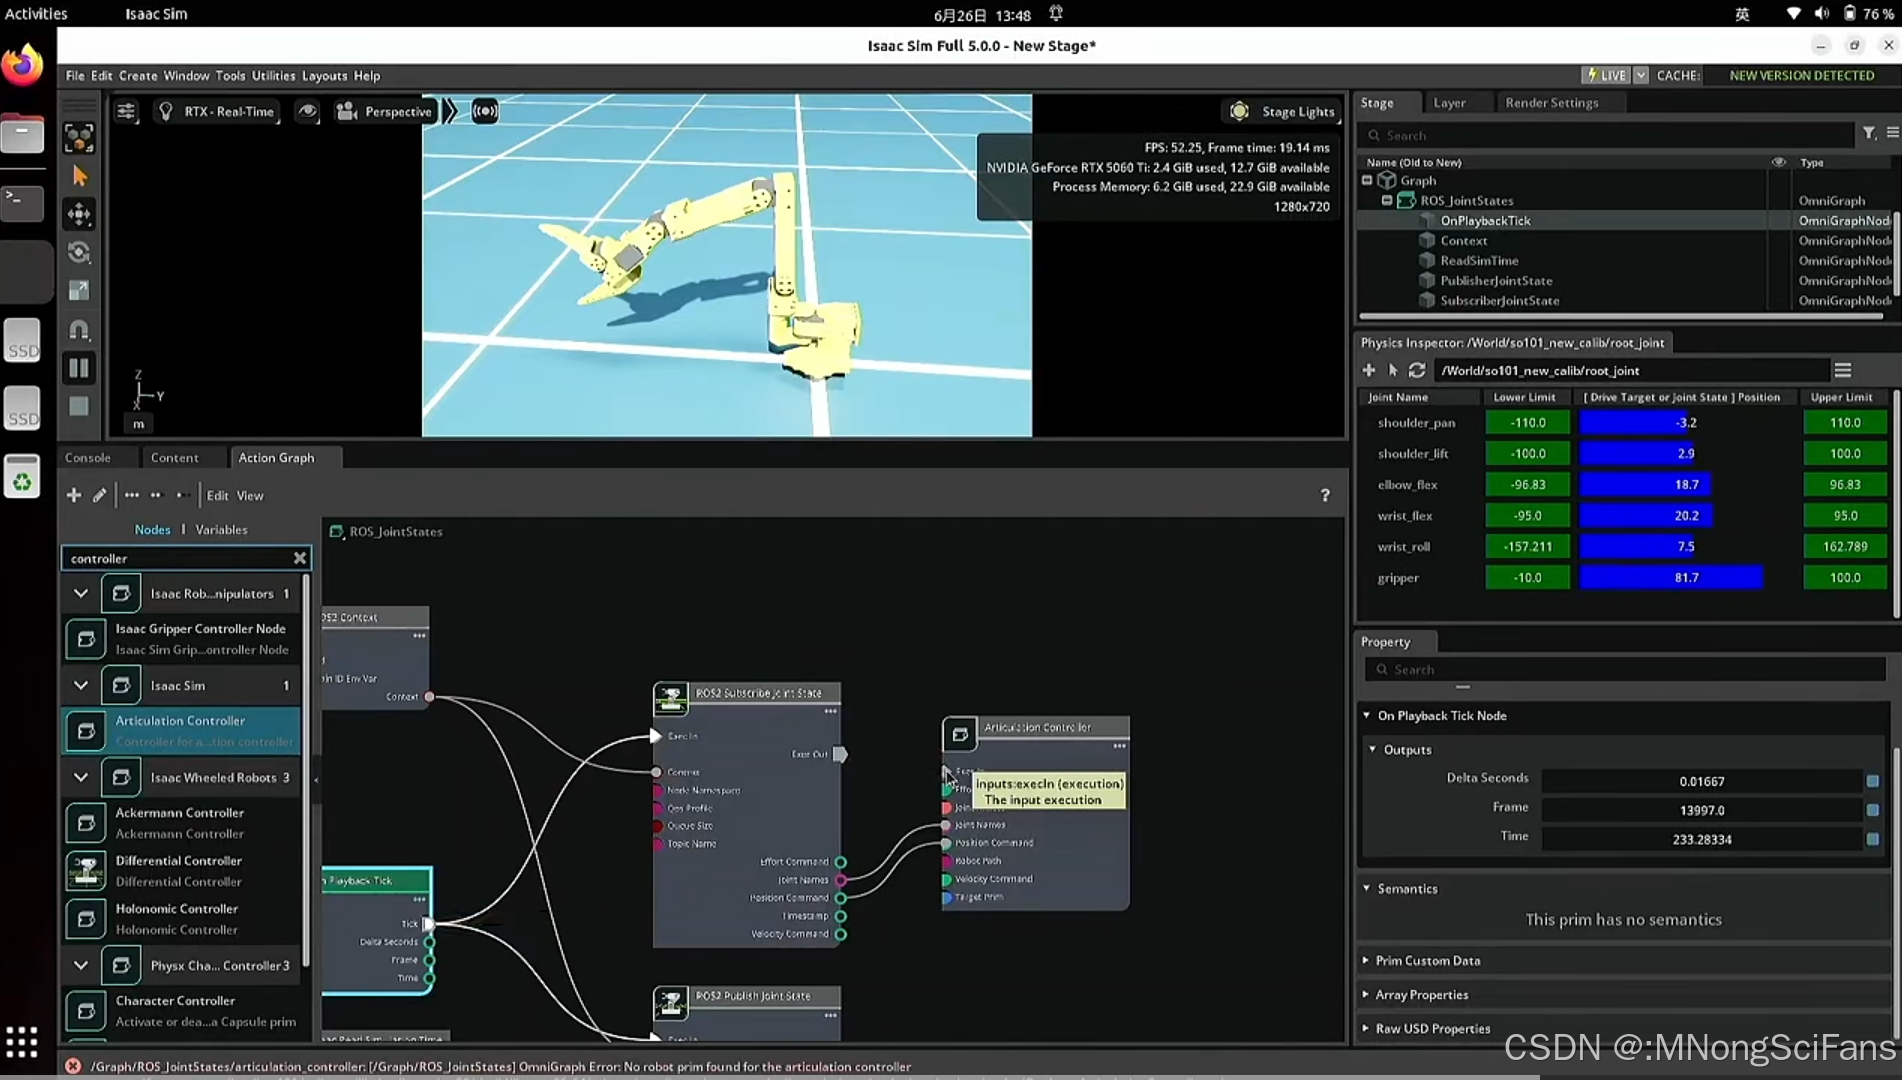Collapse the Isaac Sim node category
The width and height of the screenshot is (1902, 1080).
(x=81, y=686)
